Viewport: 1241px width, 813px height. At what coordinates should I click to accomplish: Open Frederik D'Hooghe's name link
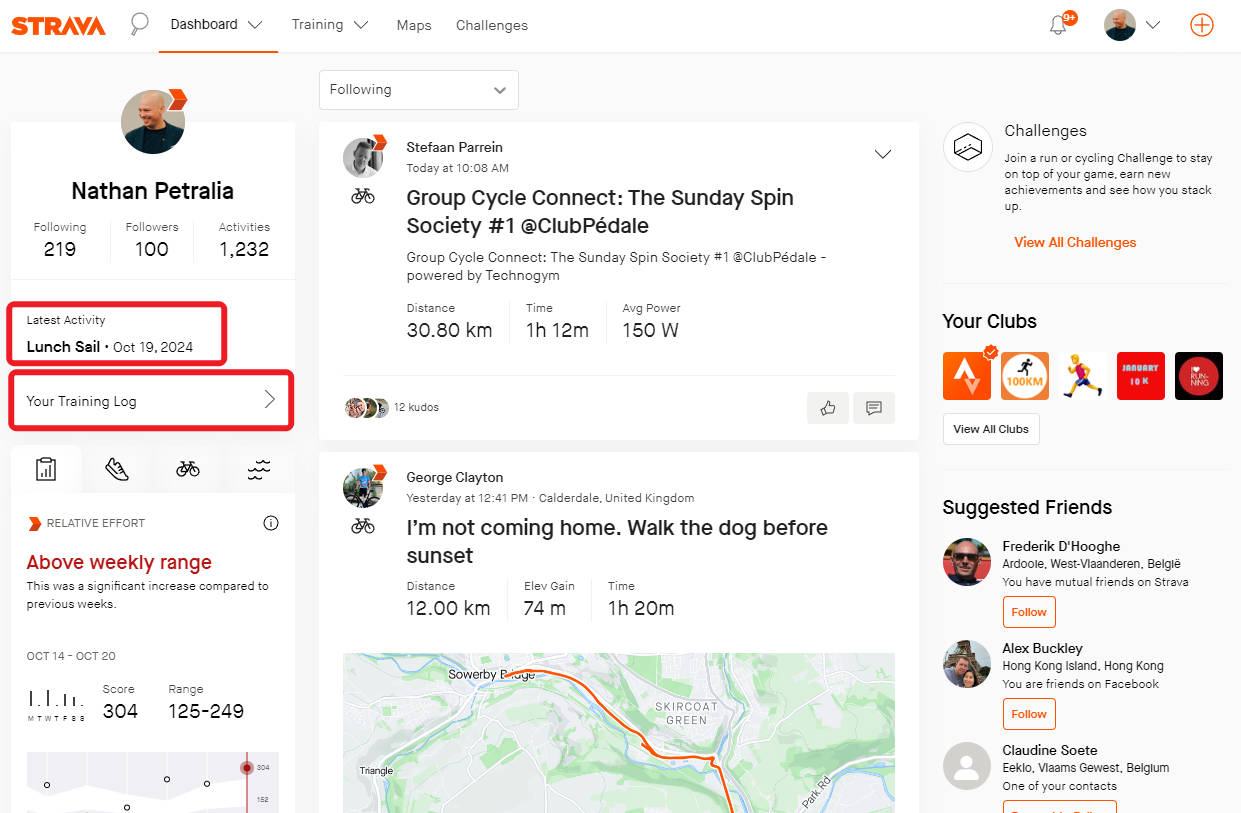(1061, 546)
